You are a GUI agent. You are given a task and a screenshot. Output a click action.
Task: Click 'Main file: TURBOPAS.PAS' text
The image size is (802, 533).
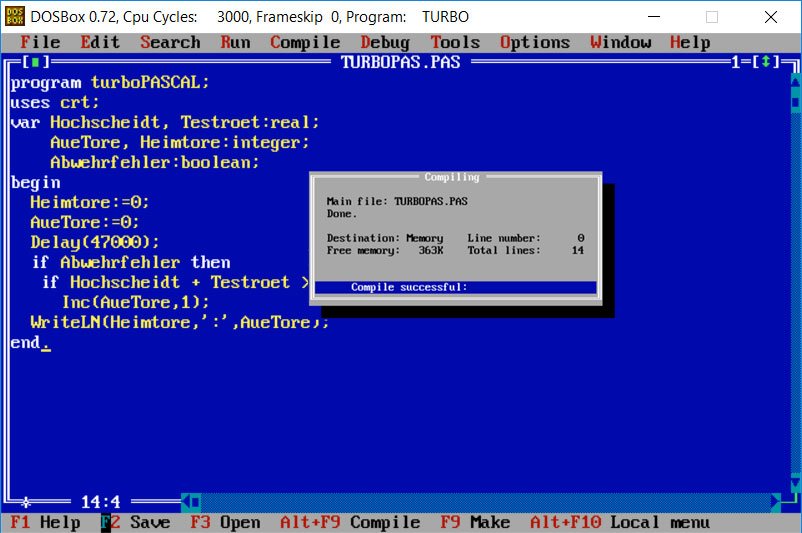[397, 201]
